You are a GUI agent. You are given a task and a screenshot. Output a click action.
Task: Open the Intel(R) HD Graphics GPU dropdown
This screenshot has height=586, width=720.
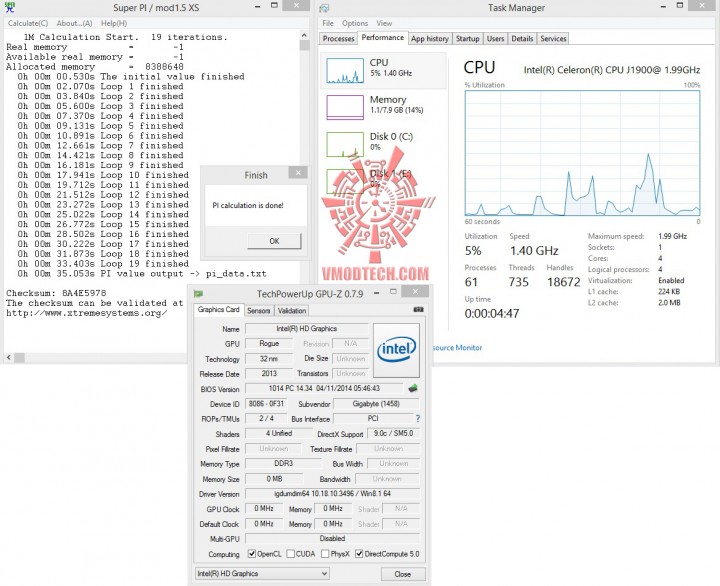point(262,573)
